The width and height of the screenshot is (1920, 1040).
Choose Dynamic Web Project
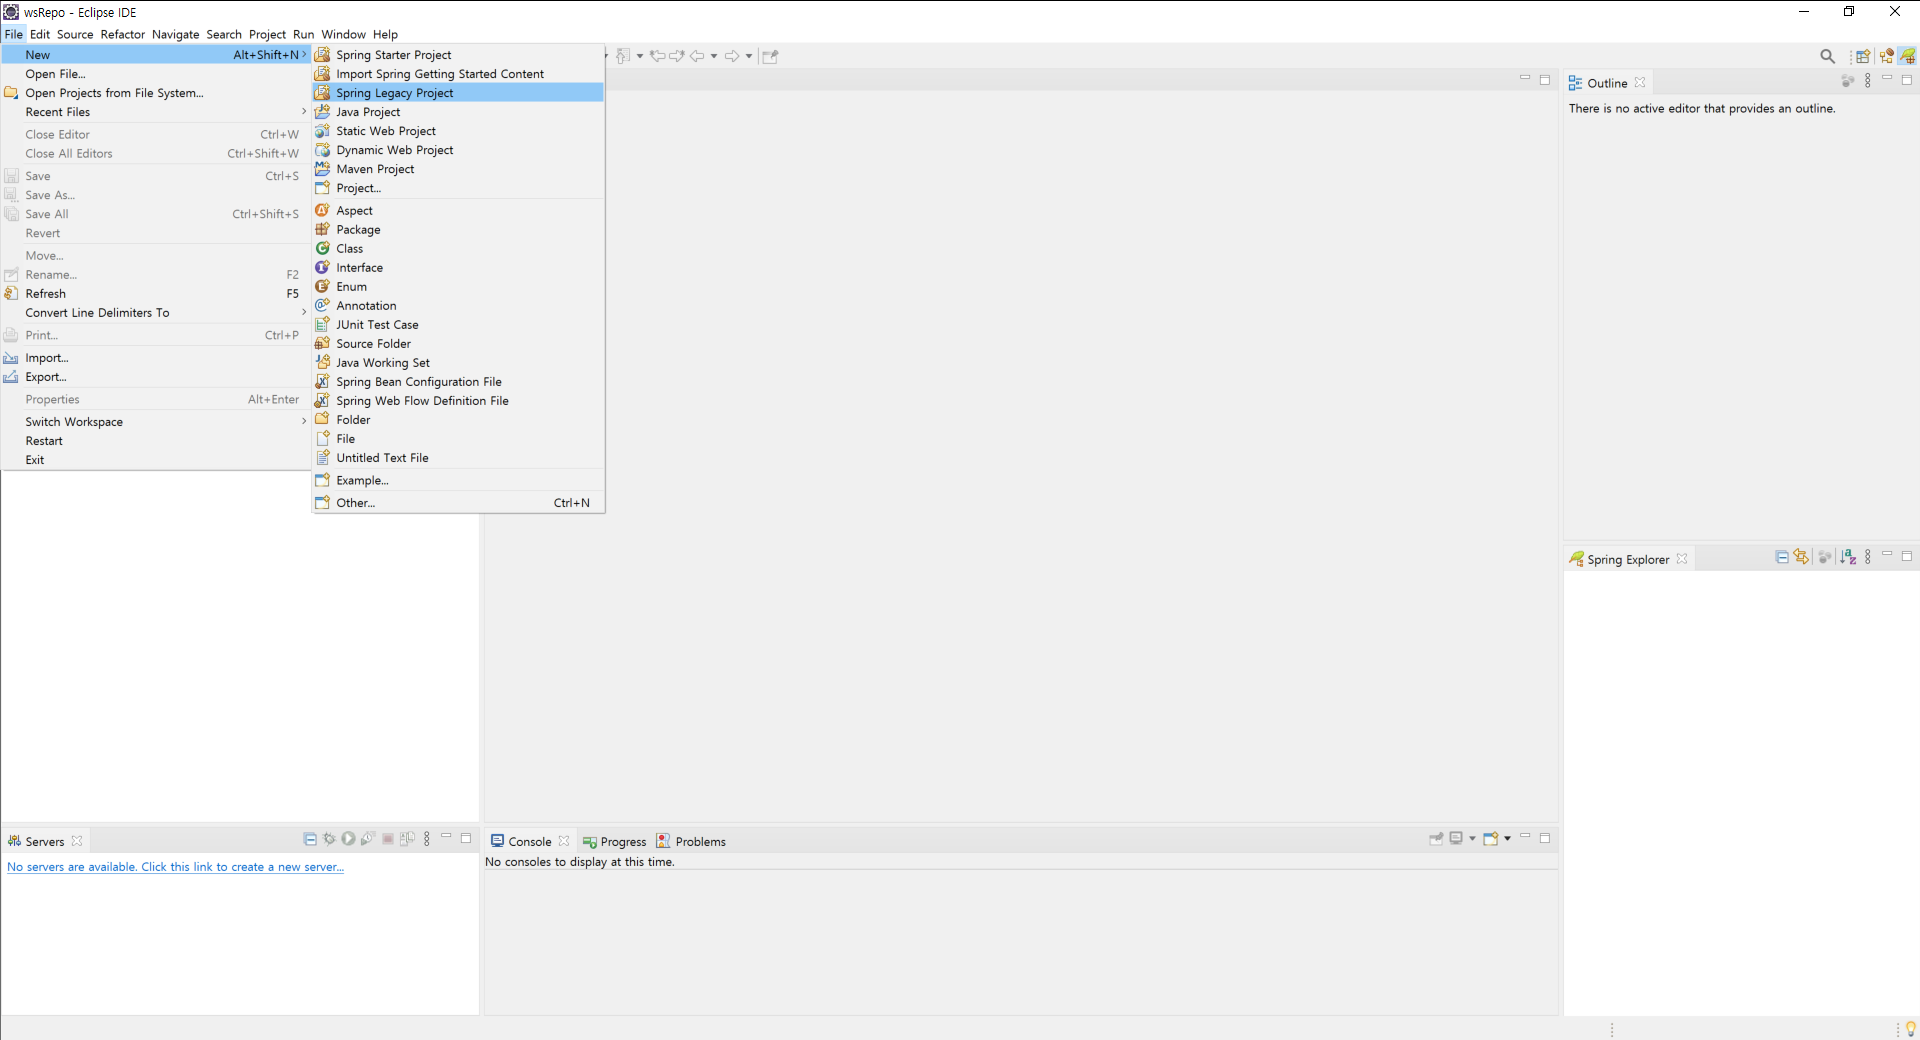point(458,150)
